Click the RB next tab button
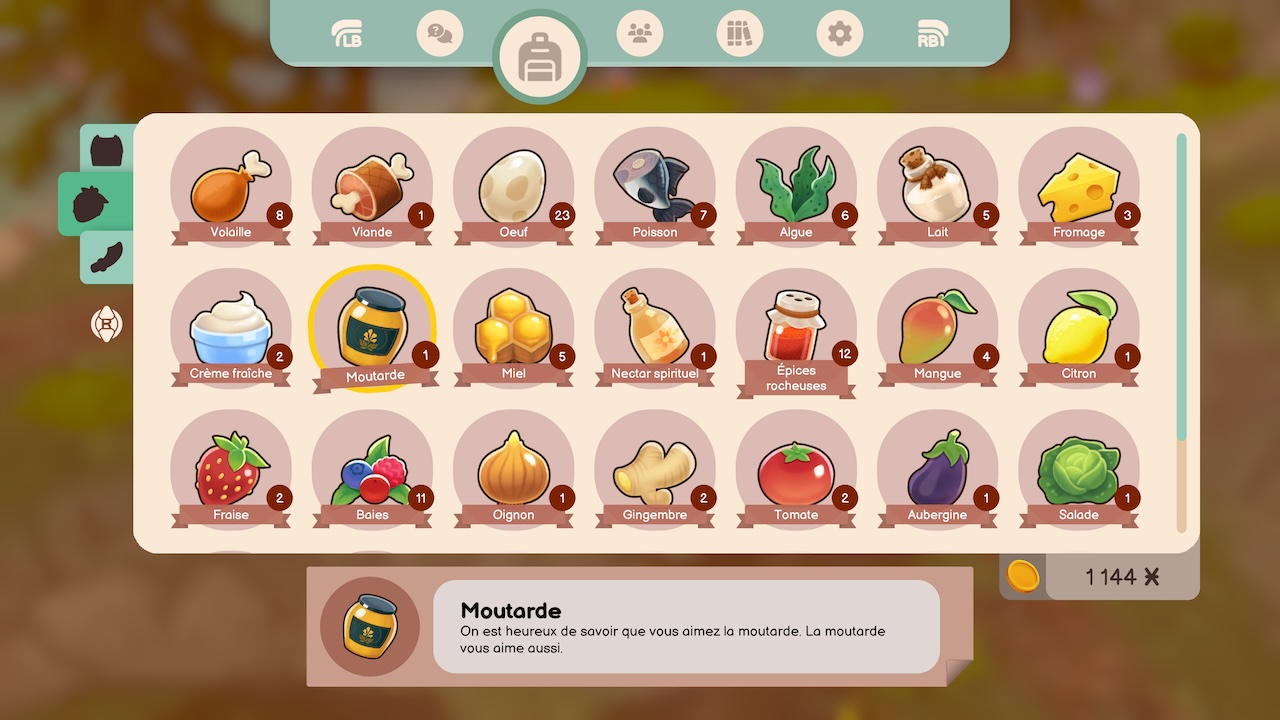Viewport: 1280px width, 720px height. coord(932,35)
